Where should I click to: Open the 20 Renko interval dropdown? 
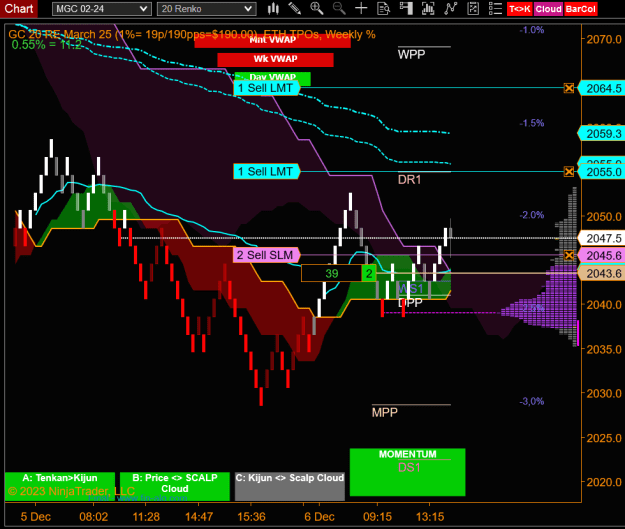click(x=206, y=9)
